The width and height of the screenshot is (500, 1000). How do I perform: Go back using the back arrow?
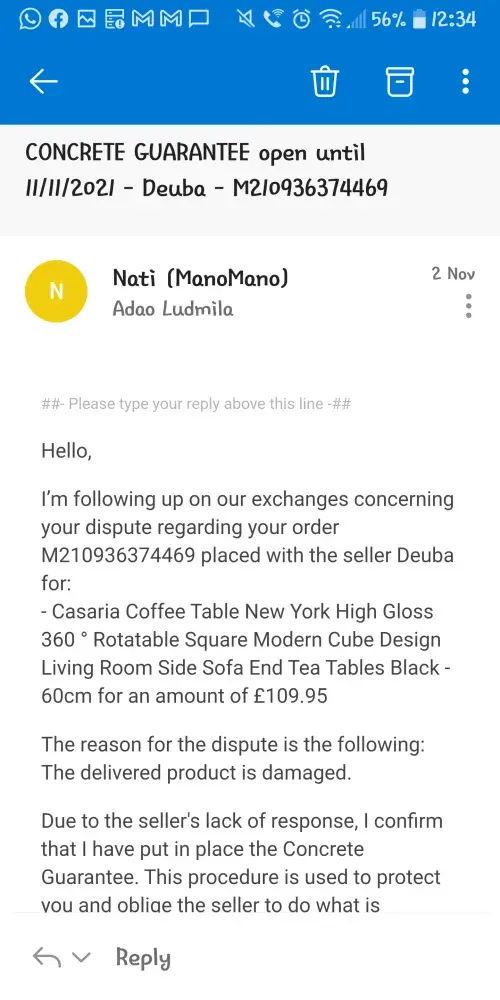point(43,81)
